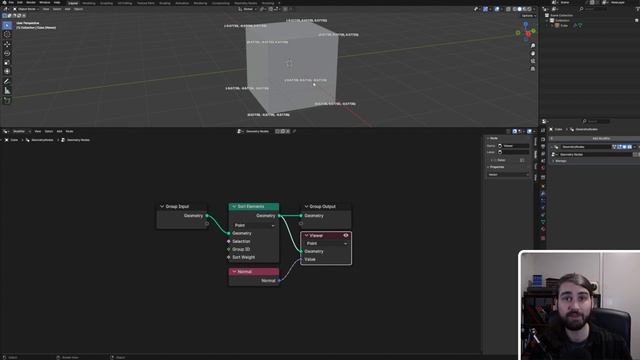Open the File menu
This screenshot has width=640, height=360.
click(11, 2)
